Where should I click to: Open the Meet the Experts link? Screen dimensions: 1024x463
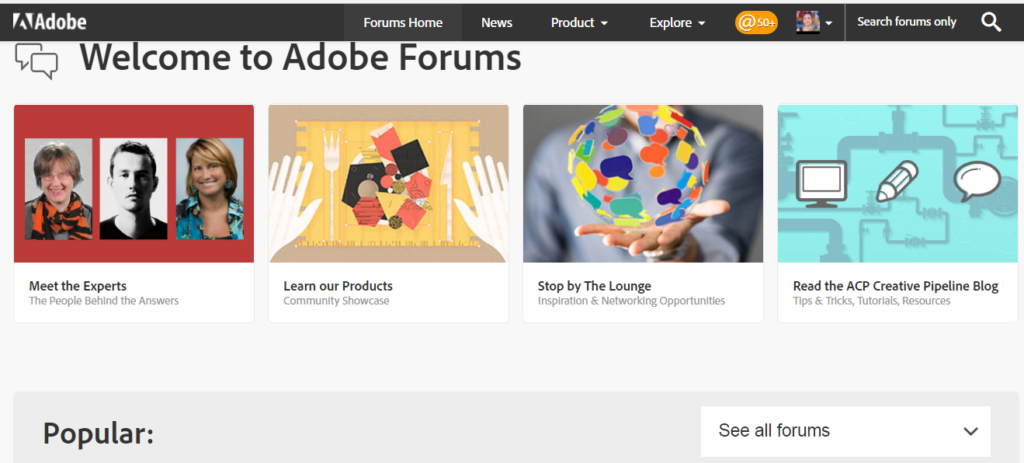click(78, 286)
